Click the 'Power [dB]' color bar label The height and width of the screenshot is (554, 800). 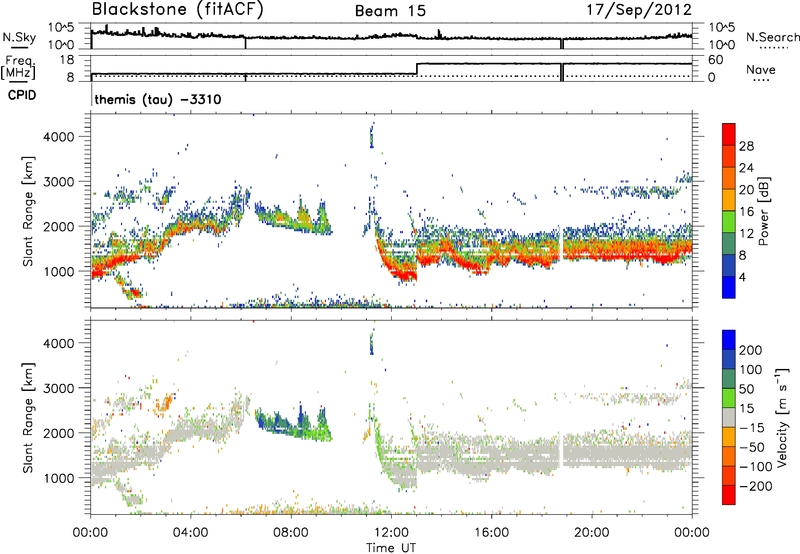click(763, 211)
